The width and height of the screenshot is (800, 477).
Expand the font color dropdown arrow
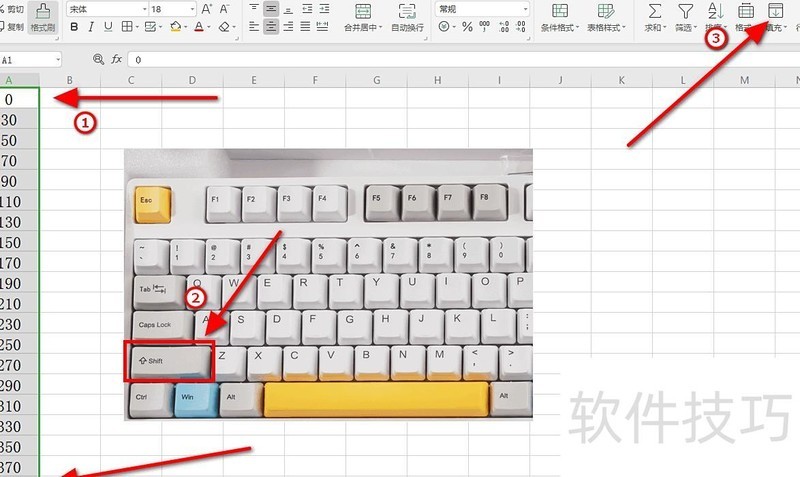(x=209, y=27)
